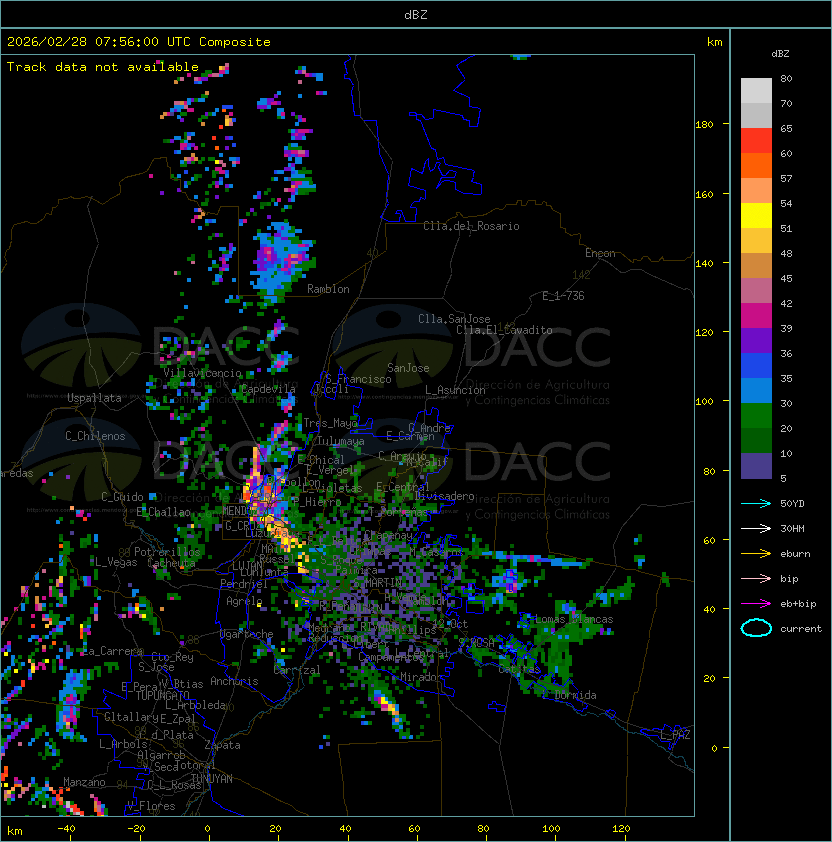Screen dimensions: 832x842
Task: Click the Uspallata map label
Action: click(94, 398)
